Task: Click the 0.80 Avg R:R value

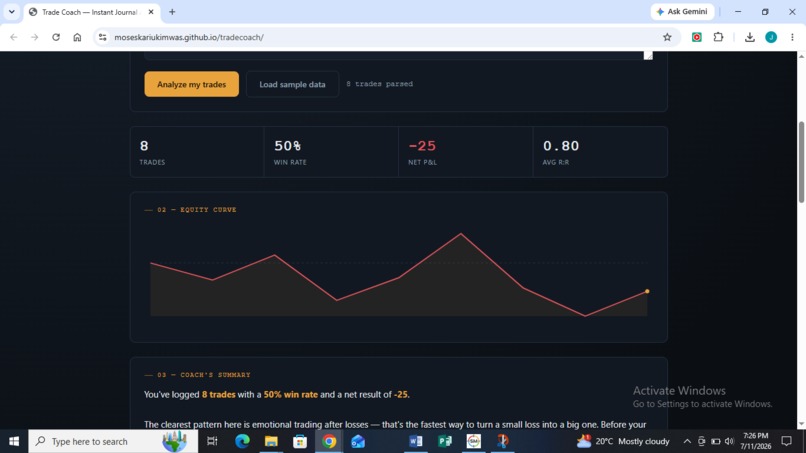Action: pyautogui.click(x=561, y=146)
